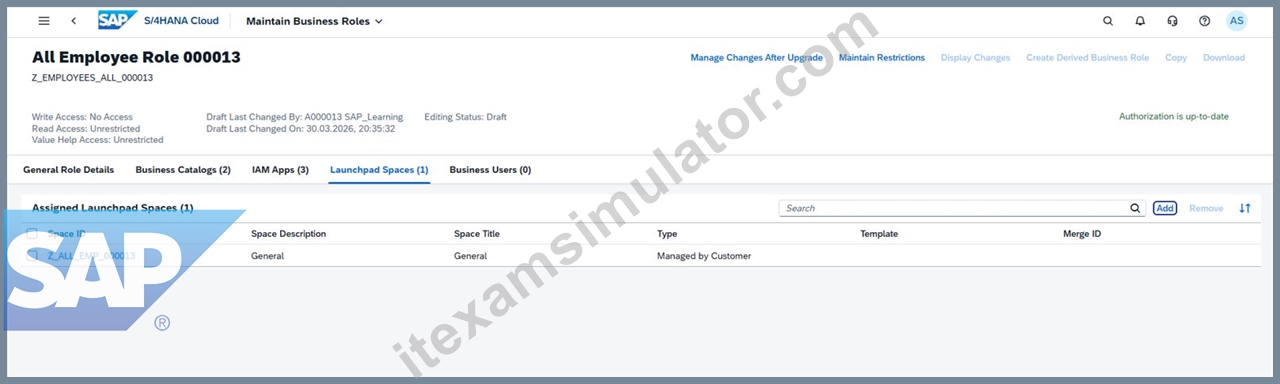
Task: Open the AS user profile avatar
Action: pyautogui.click(x=1237, y=21)
